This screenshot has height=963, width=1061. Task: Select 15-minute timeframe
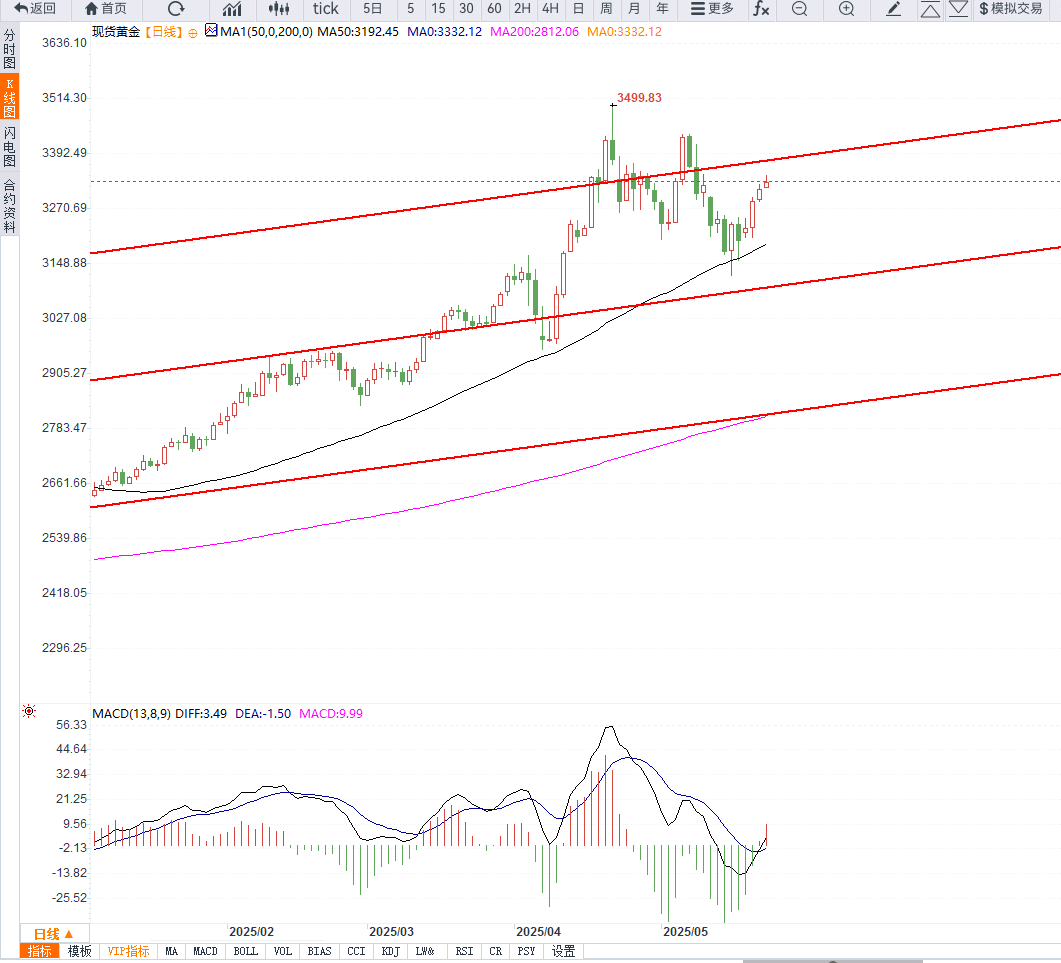click(x=438, y=9)
